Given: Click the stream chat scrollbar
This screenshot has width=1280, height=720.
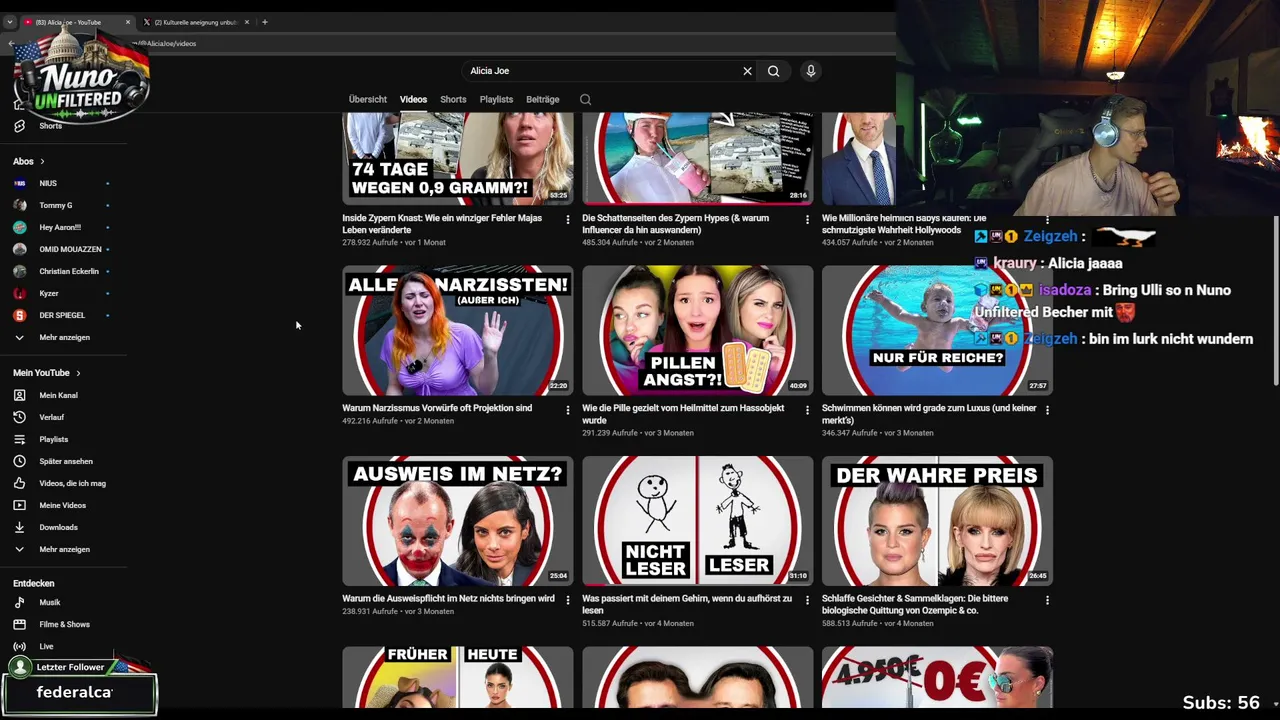Looking at the screenshot, I should (1275, 300).
